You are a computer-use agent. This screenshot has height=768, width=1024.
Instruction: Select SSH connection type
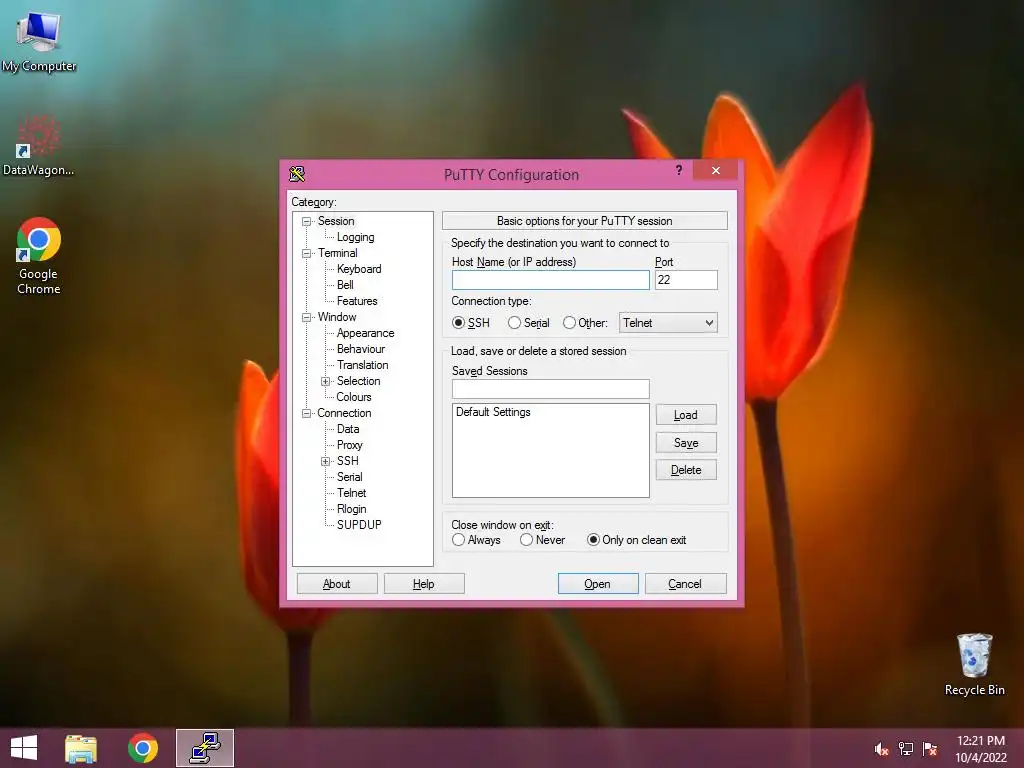coord(458,323)
